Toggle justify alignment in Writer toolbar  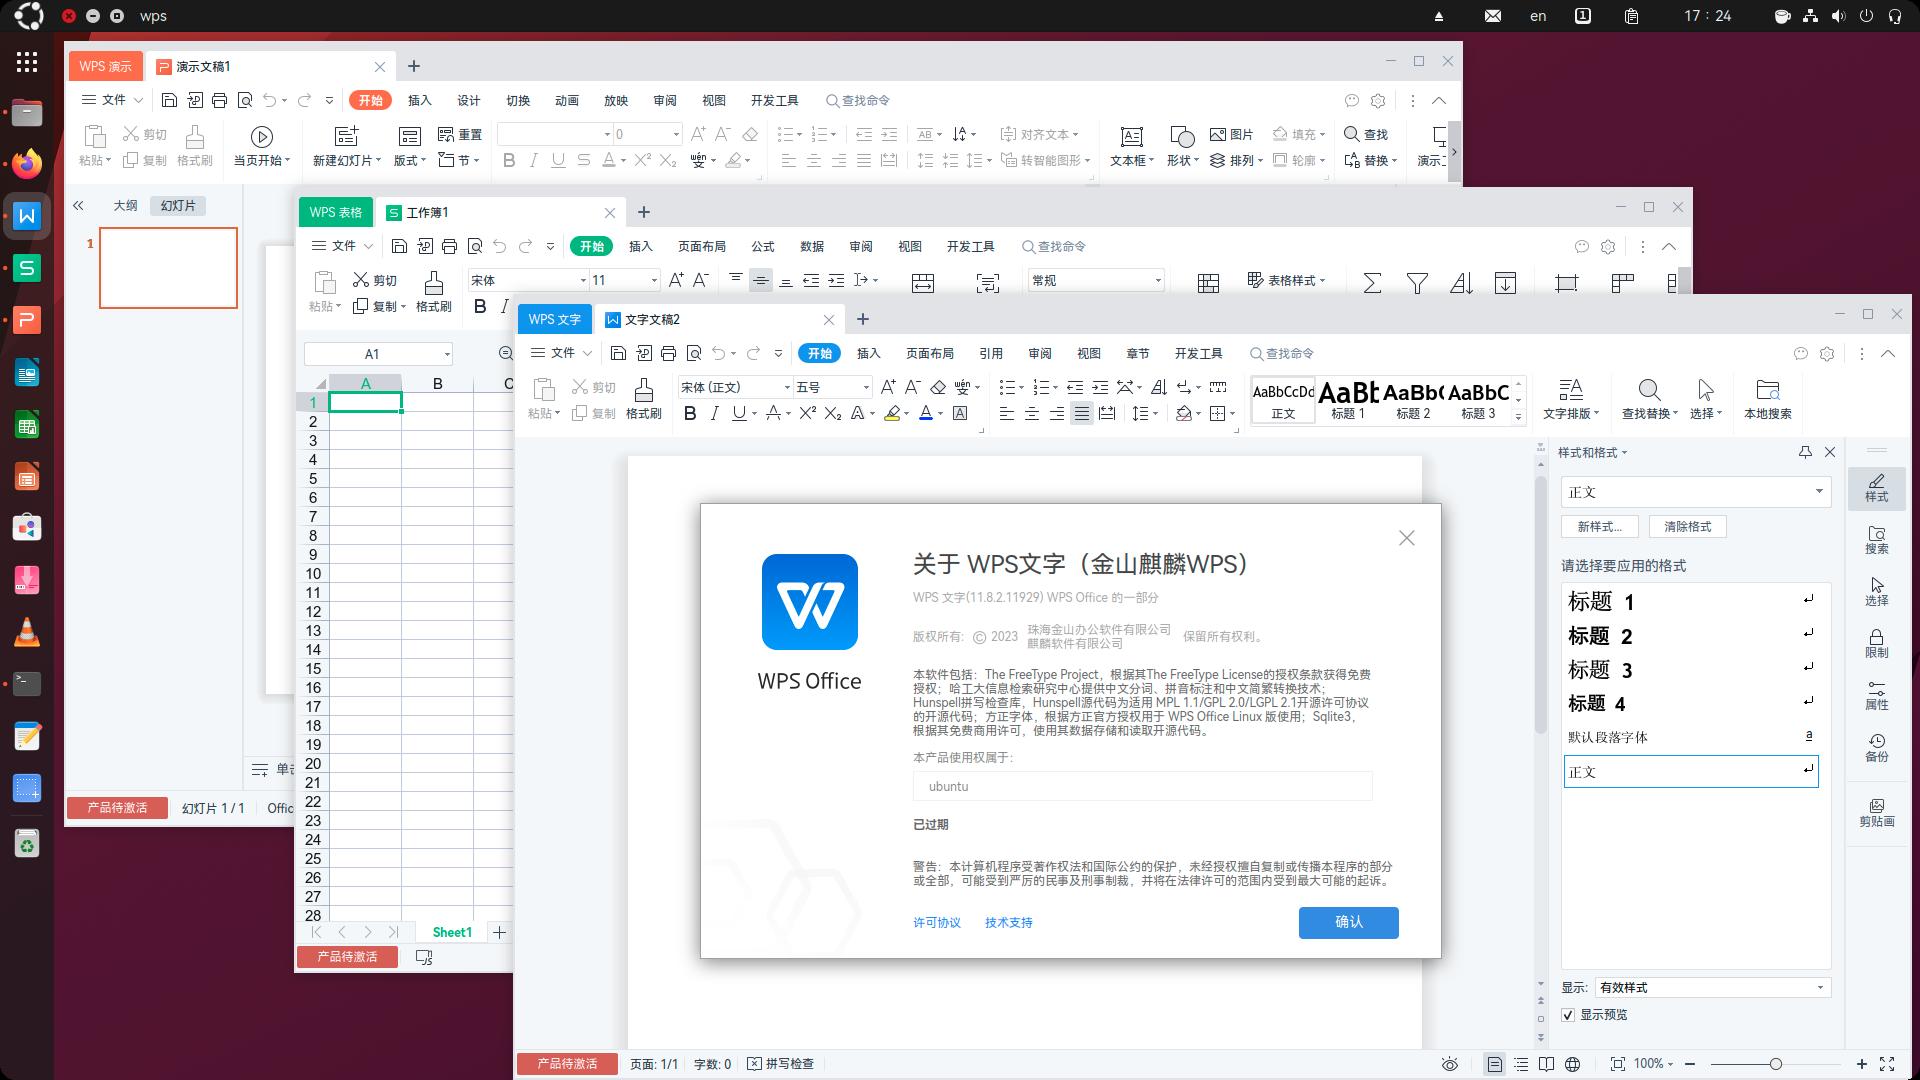pyautogui.click(x=1081, y=413)
